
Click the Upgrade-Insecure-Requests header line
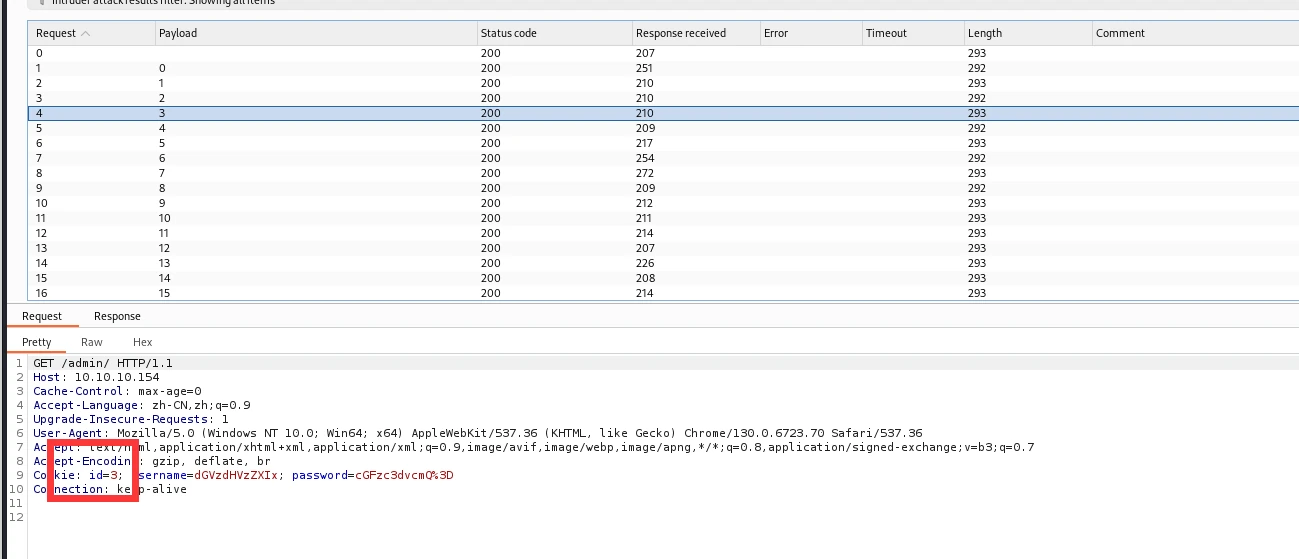coord(131,419)
